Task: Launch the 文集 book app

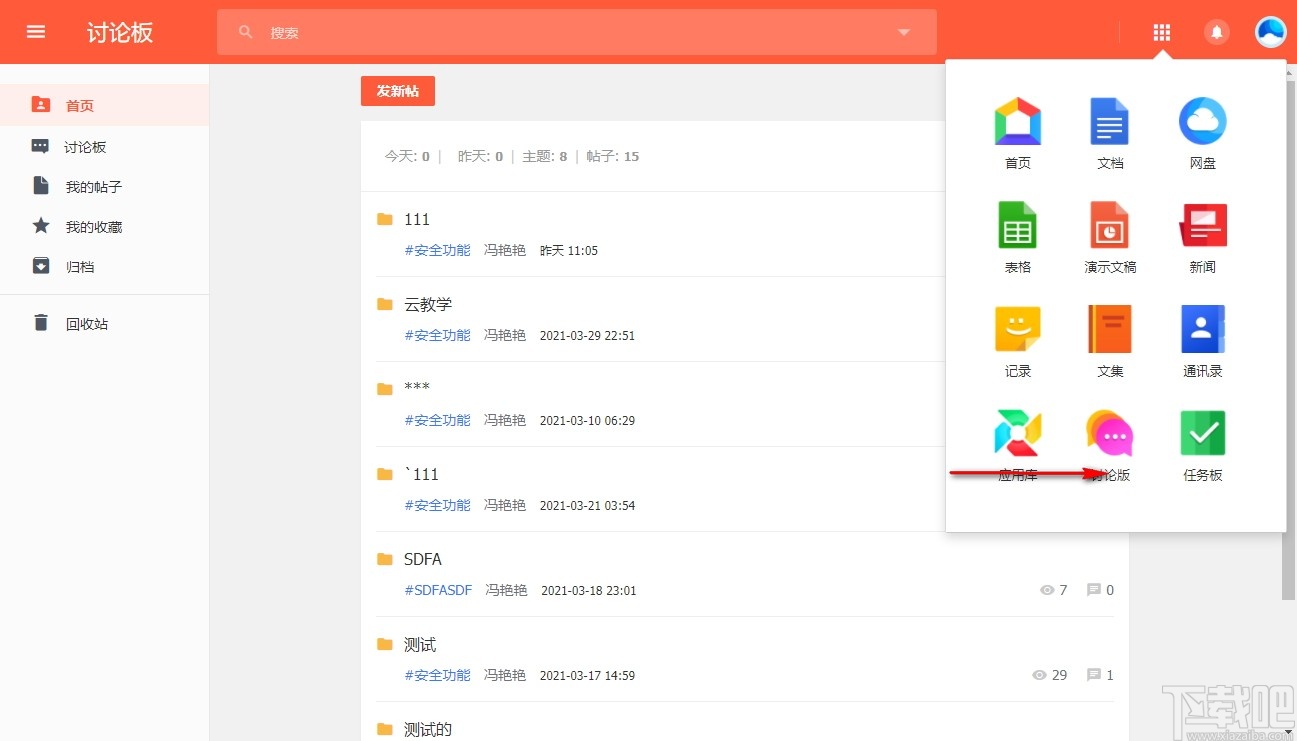Action: [1110, 342]
